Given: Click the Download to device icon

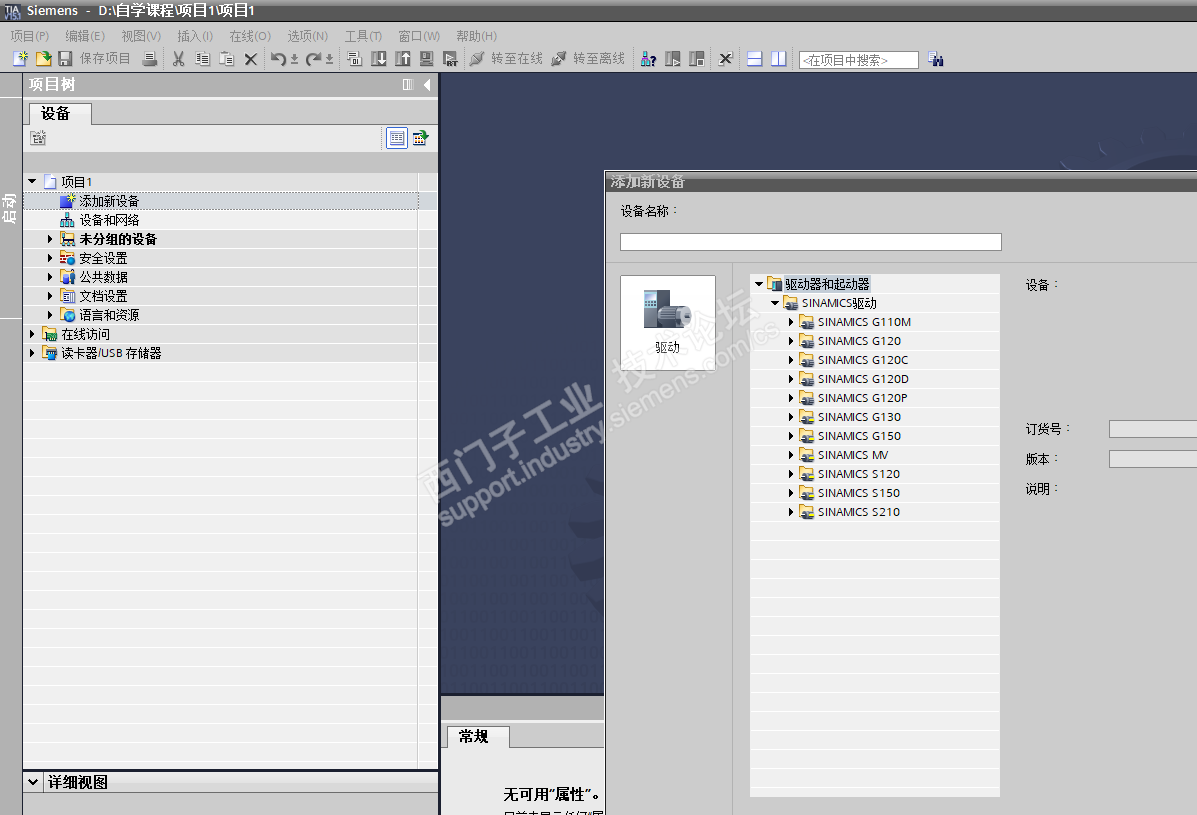Looking at the screenshot, I should click(x=379, y=59).
